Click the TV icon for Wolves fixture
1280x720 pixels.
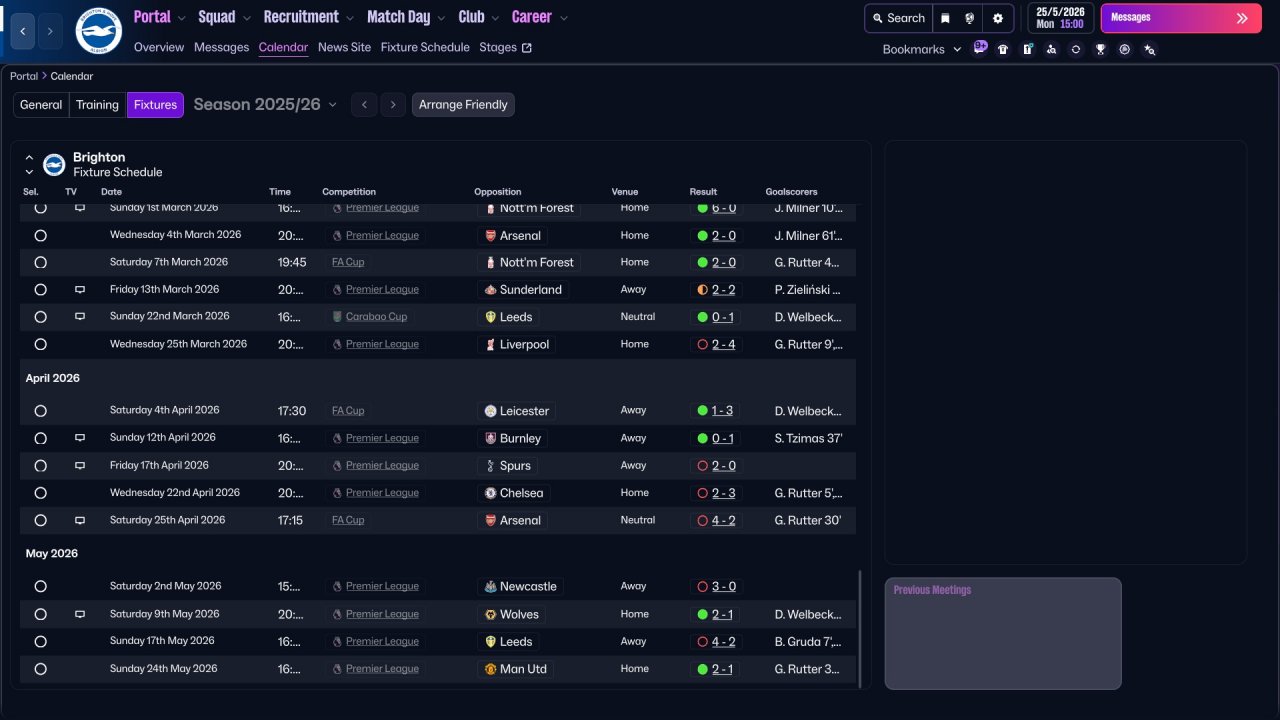pos(80,614)
